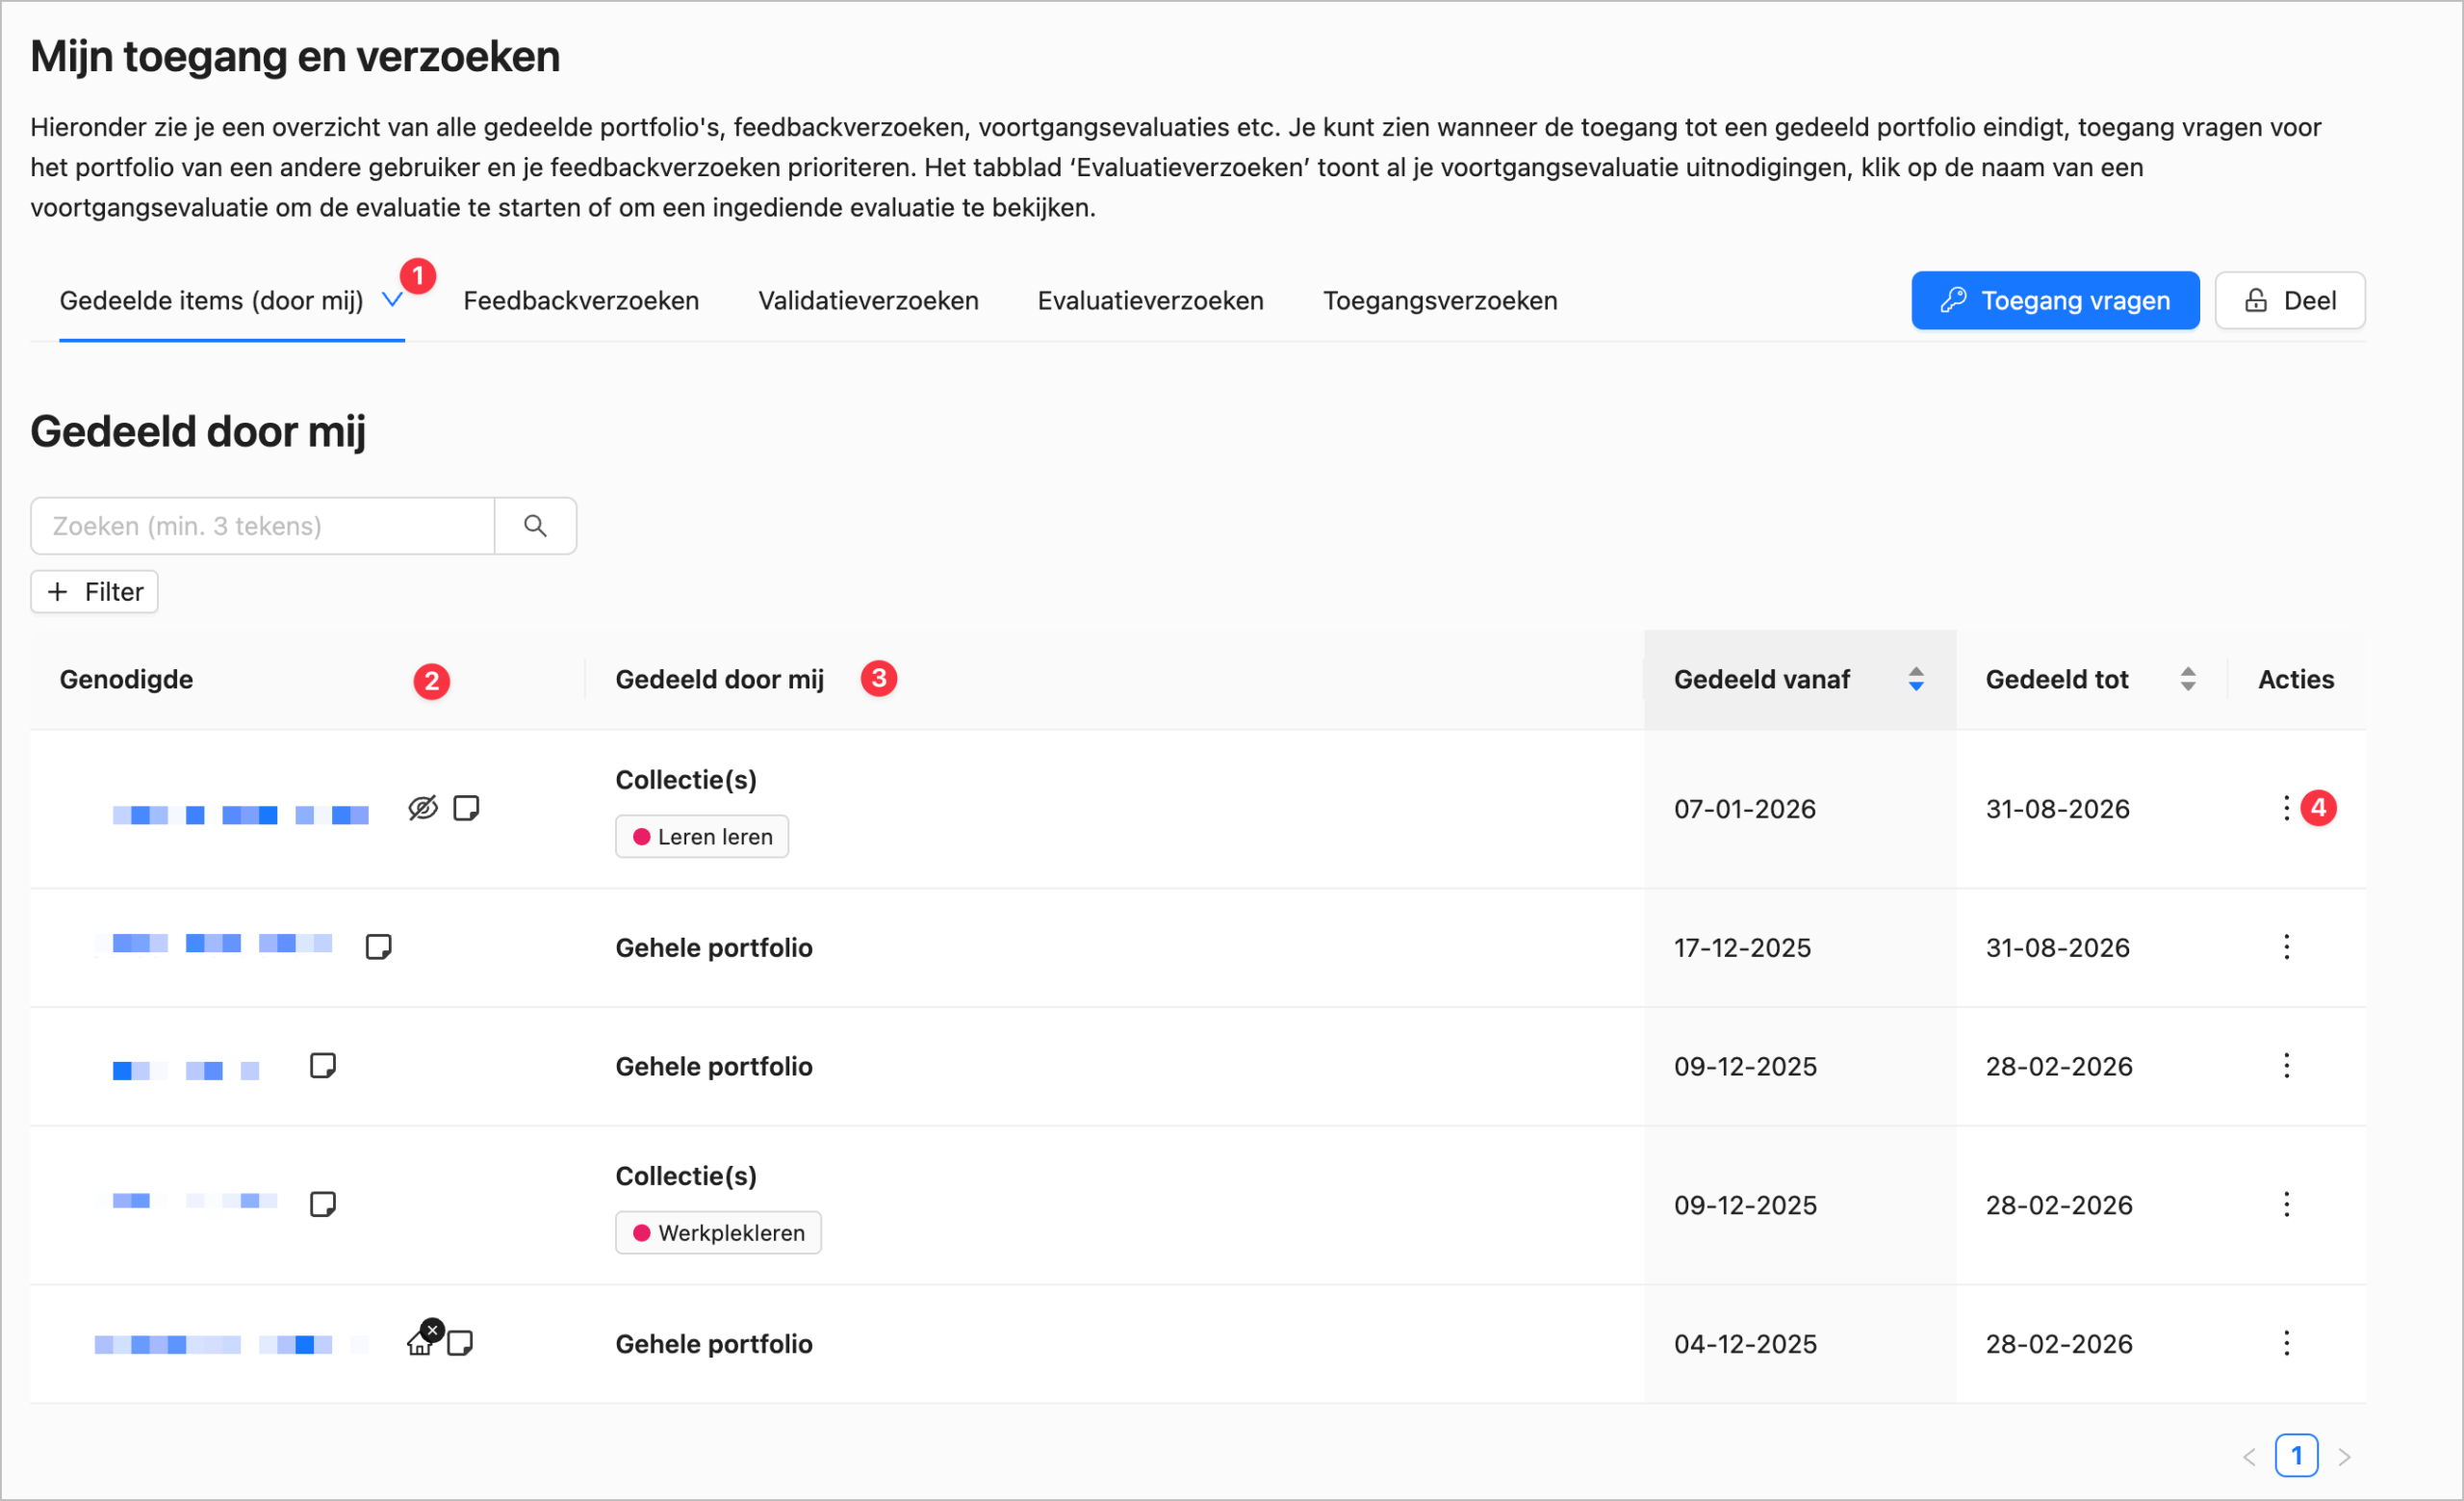Image resolution: width=2464 pixels, height=1501 pixels.
Task: Open actions menu for row dated 17-12-2025
Action: point(2286,947)
